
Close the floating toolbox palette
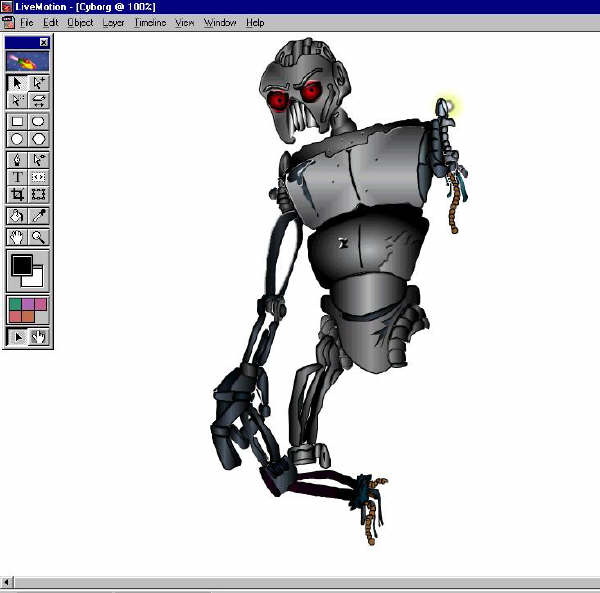coord(44,42)
